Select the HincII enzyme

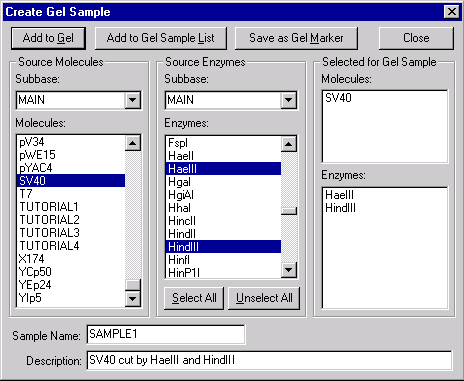pos(223,221)
